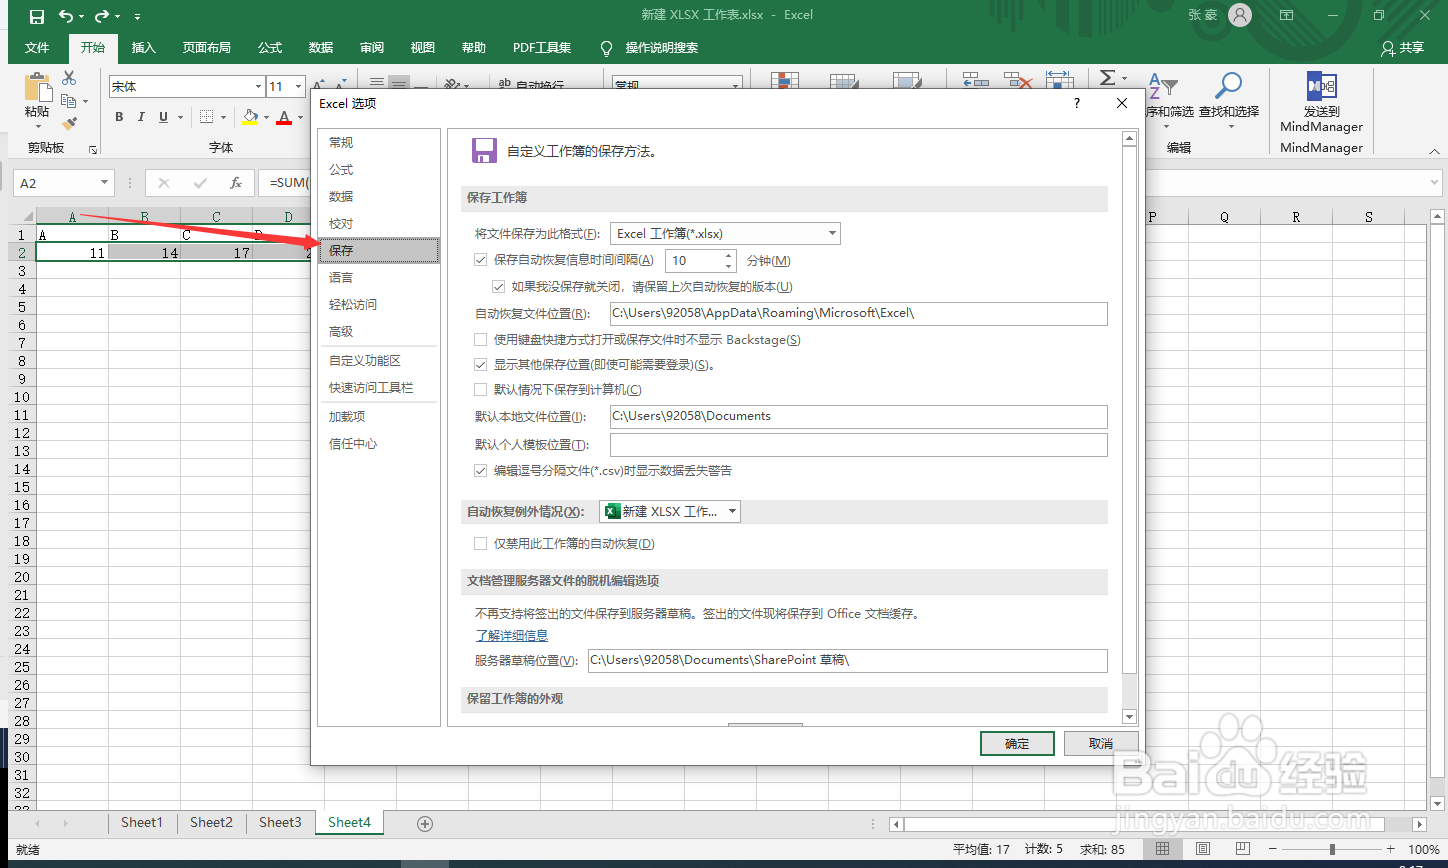Expand the formula bar

1435,183
